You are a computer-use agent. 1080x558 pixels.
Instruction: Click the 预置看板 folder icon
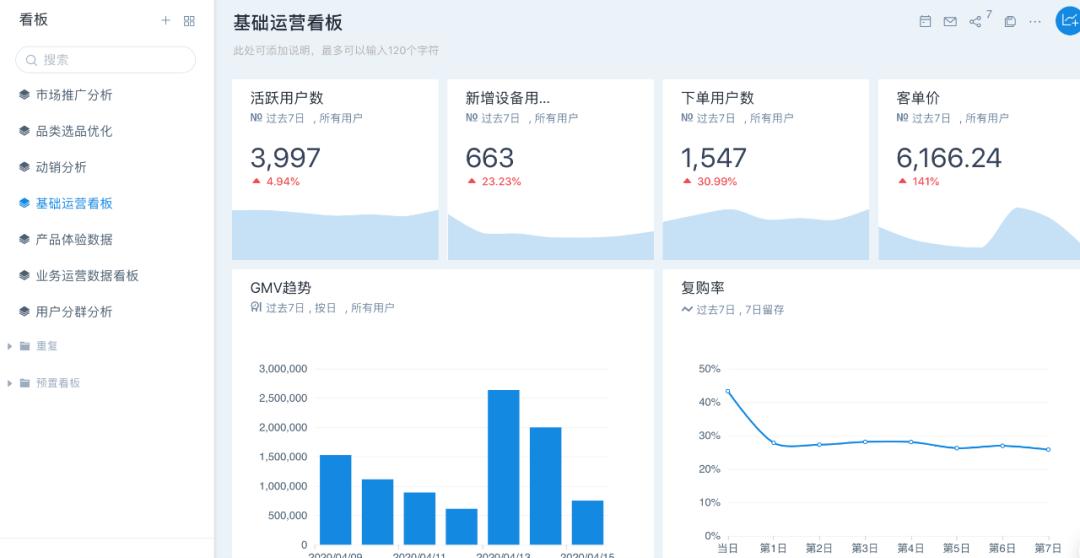click(25, 383)
